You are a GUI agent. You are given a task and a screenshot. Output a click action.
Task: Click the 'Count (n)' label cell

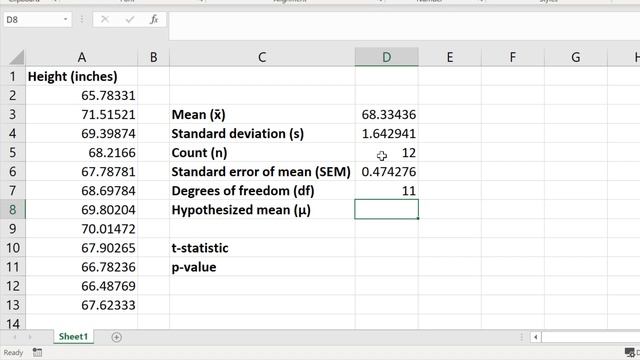(x=262, y=153)
